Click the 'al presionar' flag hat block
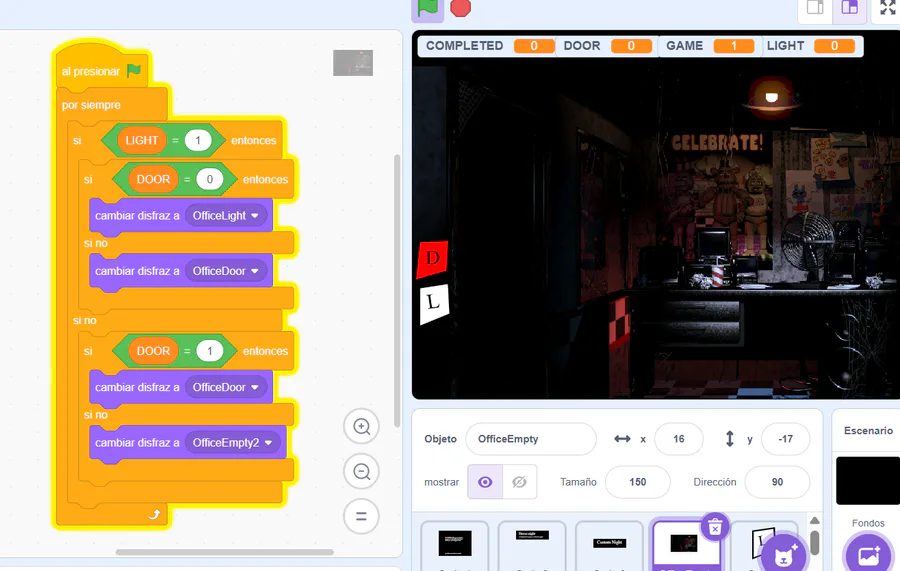This screenshot has height=571, width=900. click(x=100, y=71)
